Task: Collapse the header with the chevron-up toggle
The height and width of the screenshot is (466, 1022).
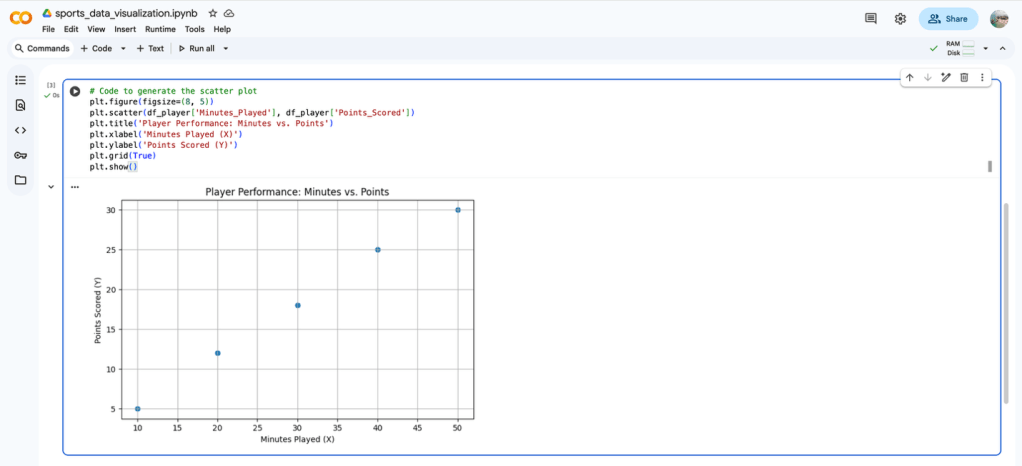Action: [x=1001, y=48]
